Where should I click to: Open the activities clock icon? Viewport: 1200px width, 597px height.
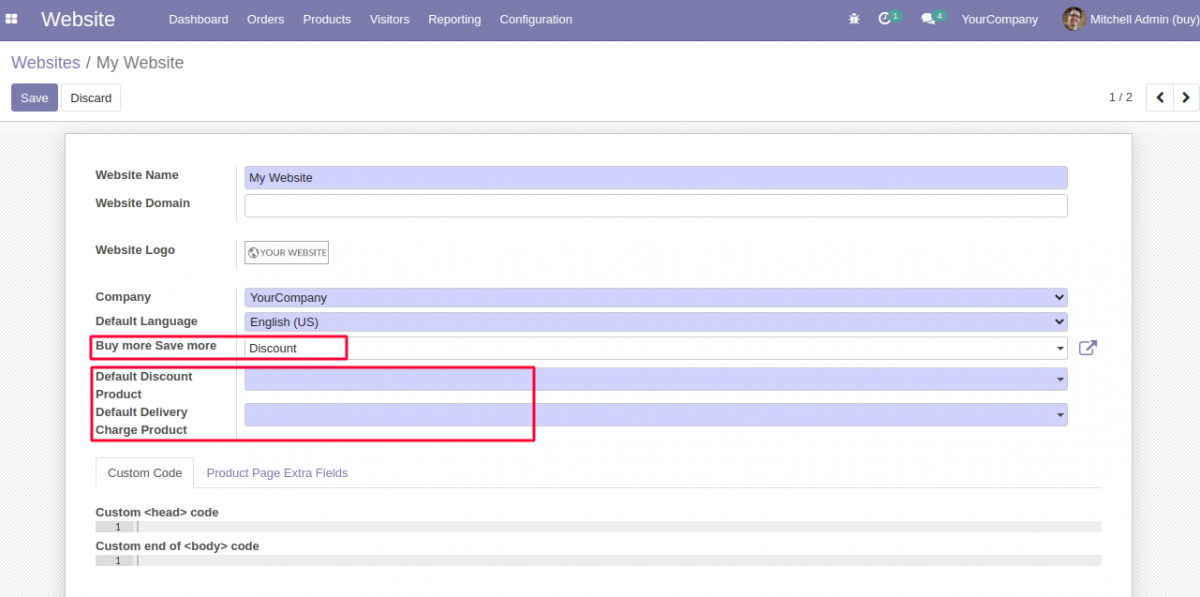pyautogui.click(x=885, y=19)
